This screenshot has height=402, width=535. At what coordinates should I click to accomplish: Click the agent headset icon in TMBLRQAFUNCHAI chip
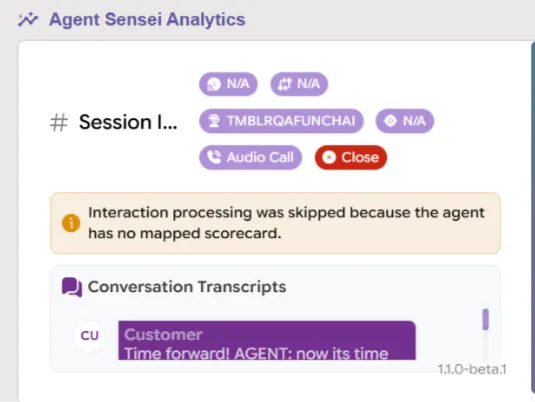[x=214, y=121]
